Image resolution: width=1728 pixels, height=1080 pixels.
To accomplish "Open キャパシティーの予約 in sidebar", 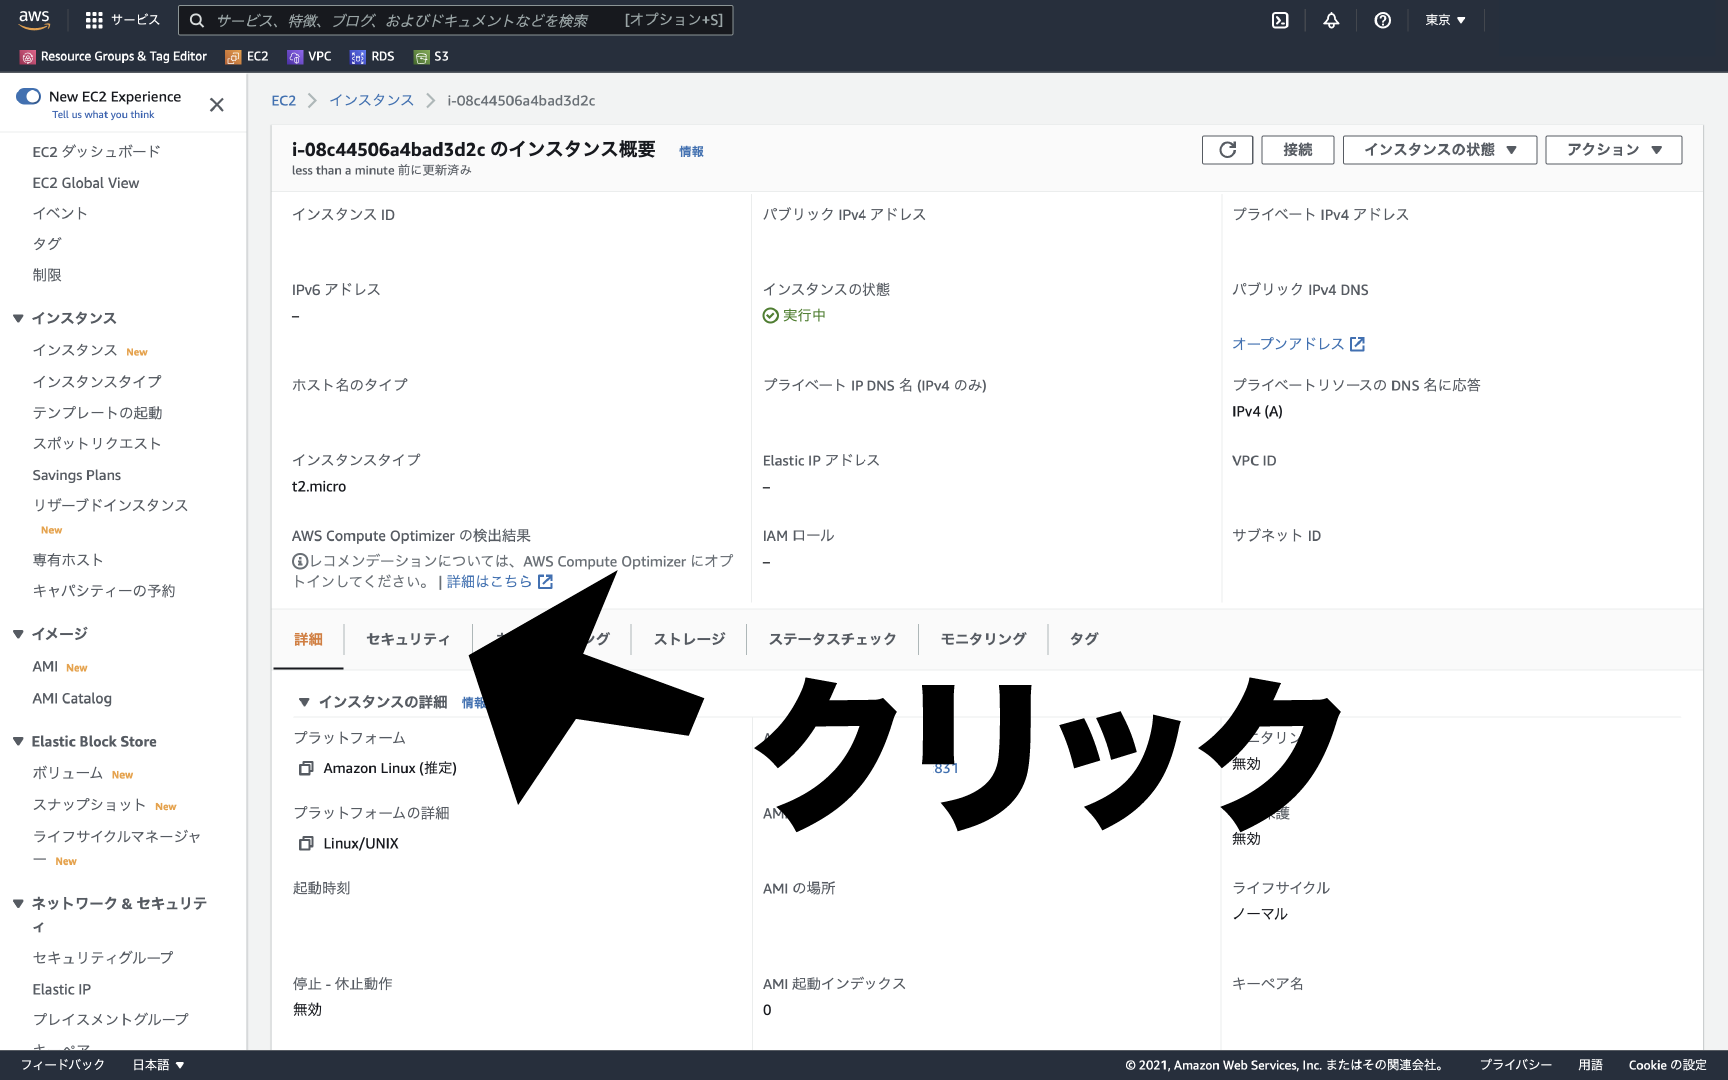I will click(x=104, y=591).
